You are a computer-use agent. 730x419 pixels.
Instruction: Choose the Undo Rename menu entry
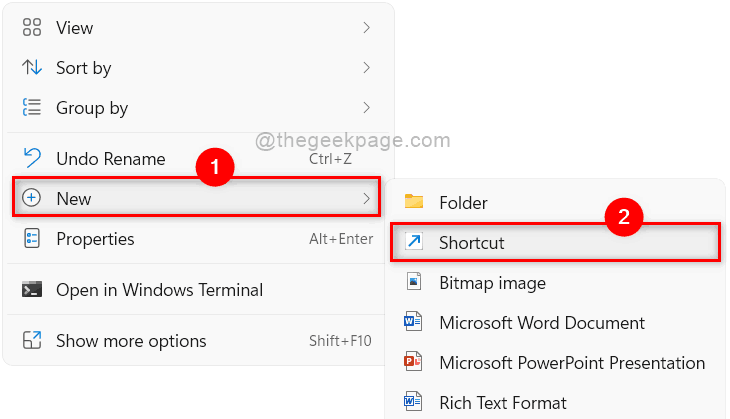click(x=110, y=158)
